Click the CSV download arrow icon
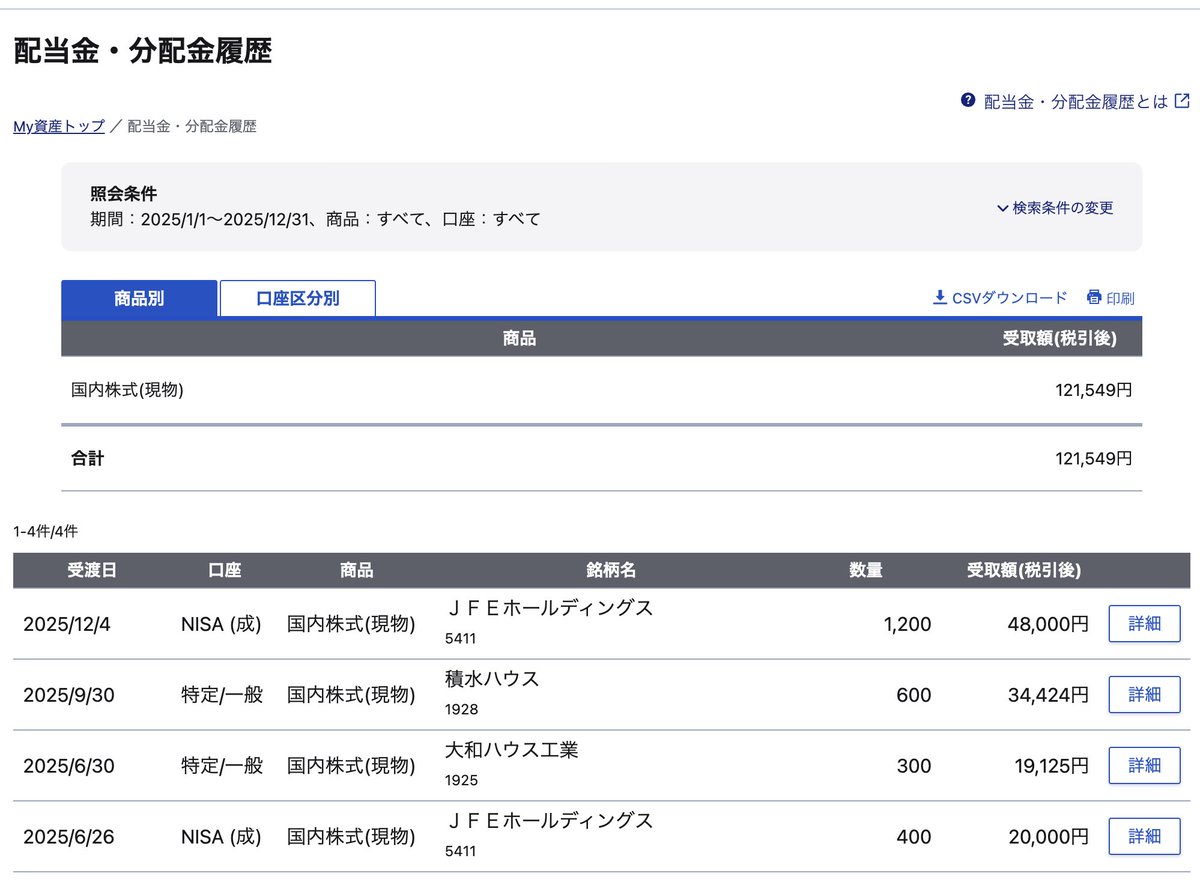This screenshot has width=1200, height=888. pyautogui.click(x=939, y=297)
